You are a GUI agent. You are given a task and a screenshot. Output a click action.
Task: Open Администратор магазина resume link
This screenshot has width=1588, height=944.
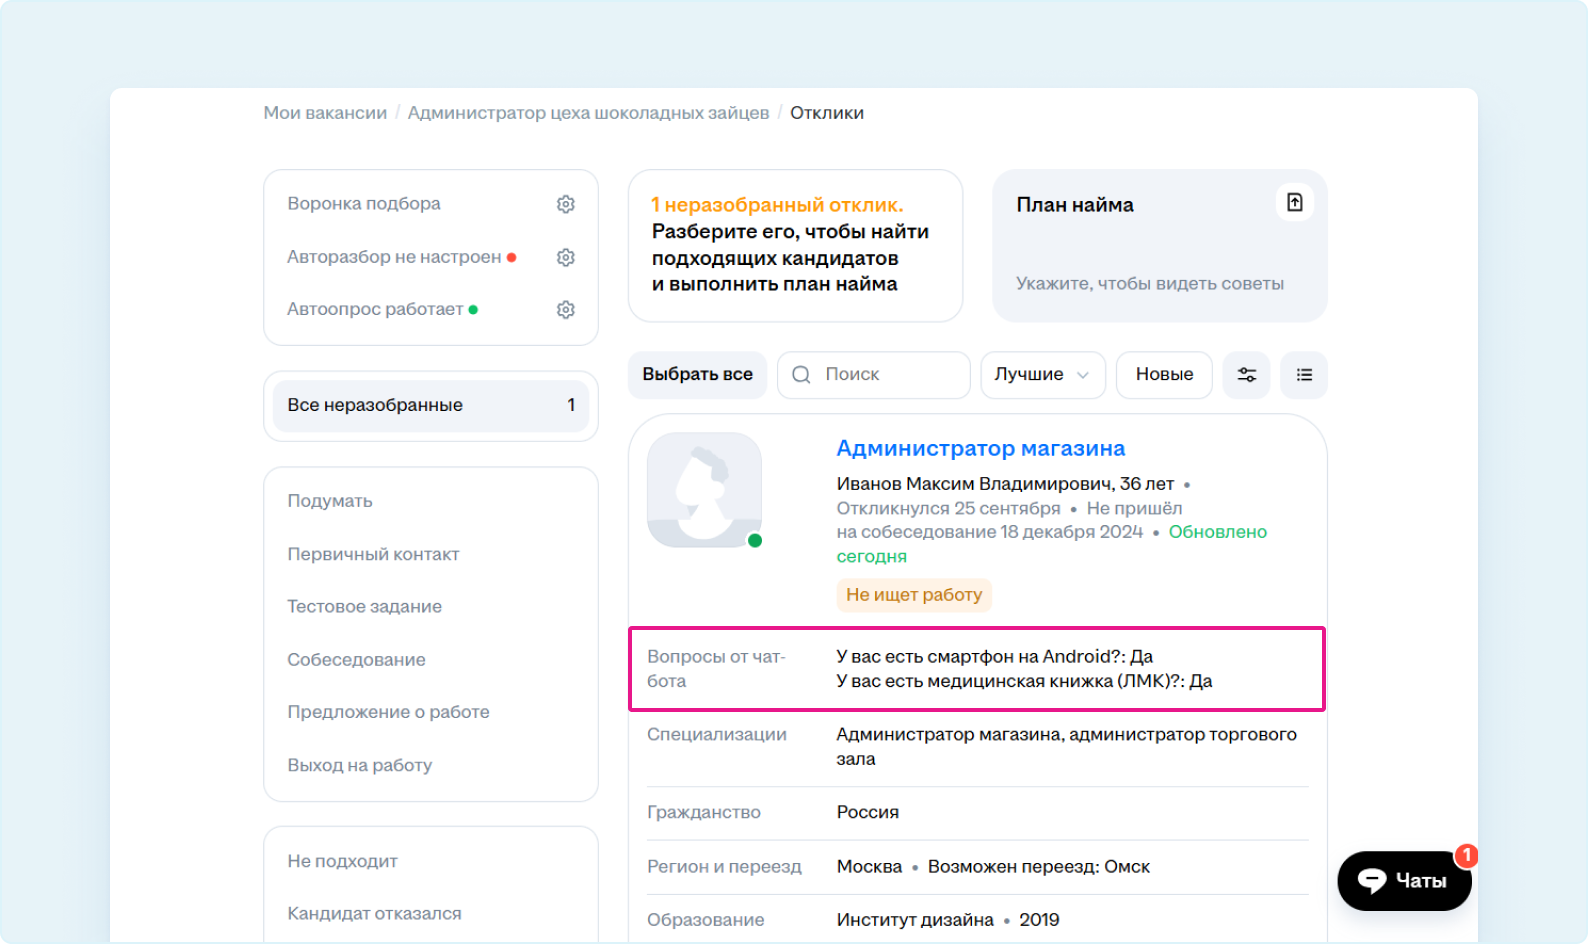[x=980, y=448]
